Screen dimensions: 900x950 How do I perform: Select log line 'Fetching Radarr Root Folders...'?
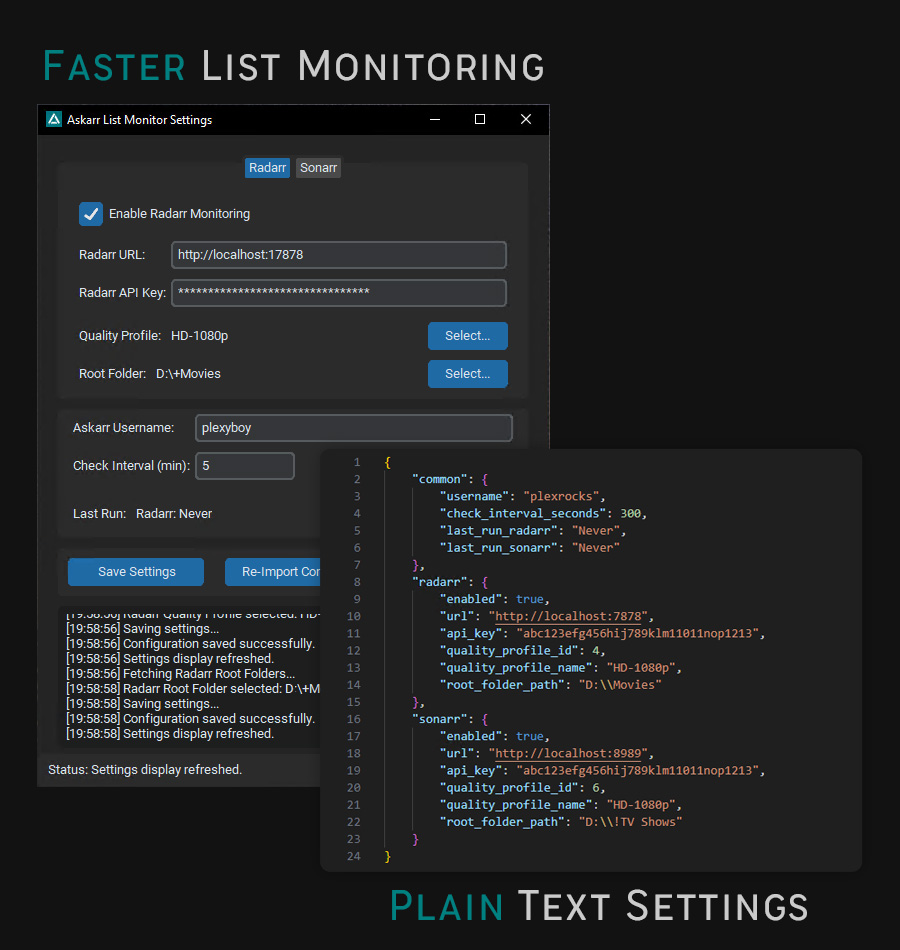pyautogui.click(x=181, y=674)
